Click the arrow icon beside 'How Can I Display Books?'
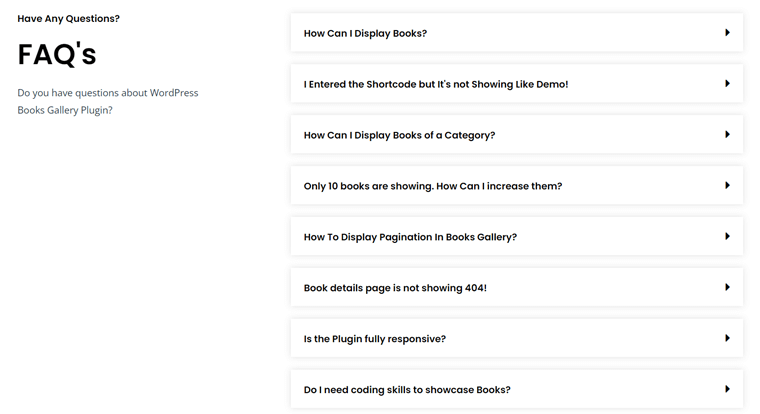Viewport: 760px width, 414px height. coord(727,33)
